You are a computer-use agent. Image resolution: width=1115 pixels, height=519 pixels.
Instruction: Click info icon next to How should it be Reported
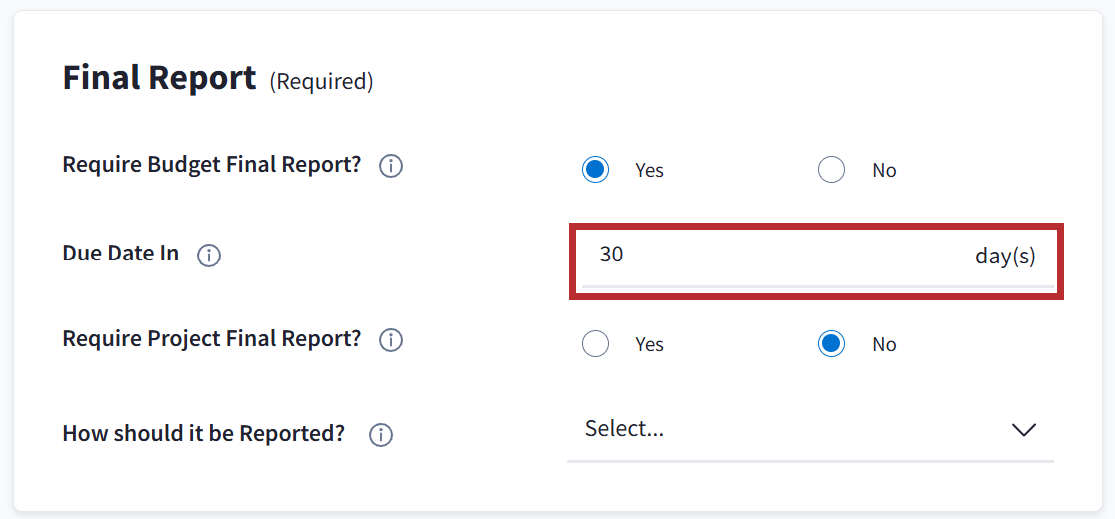[381, 435]
